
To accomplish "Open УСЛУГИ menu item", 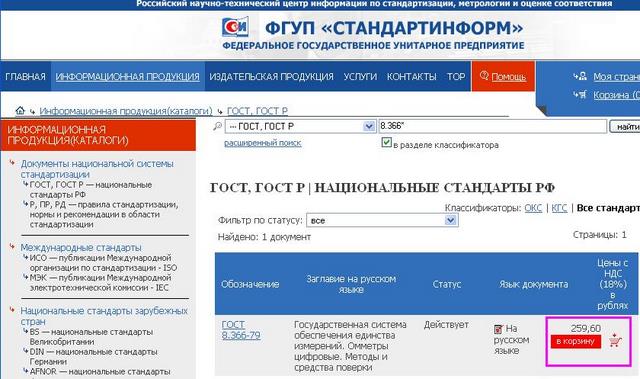I will point(360,76).
